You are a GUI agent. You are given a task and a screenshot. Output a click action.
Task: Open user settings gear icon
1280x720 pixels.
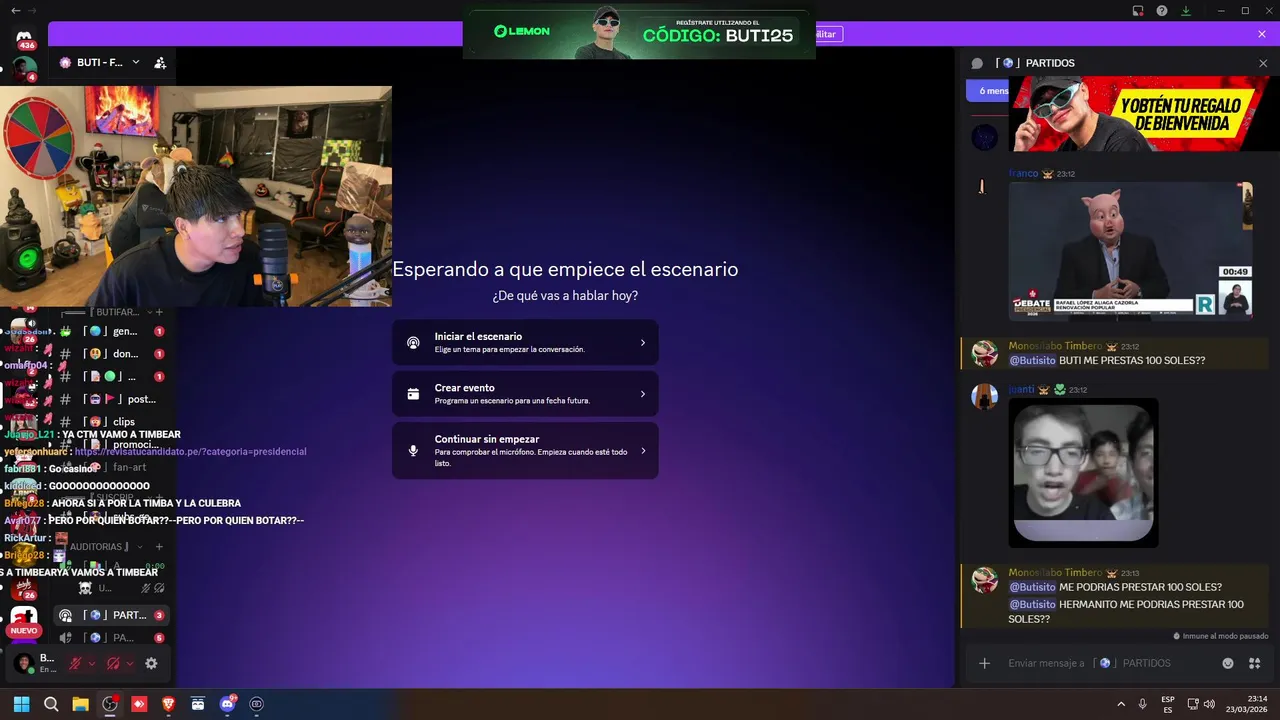(151, 663)
